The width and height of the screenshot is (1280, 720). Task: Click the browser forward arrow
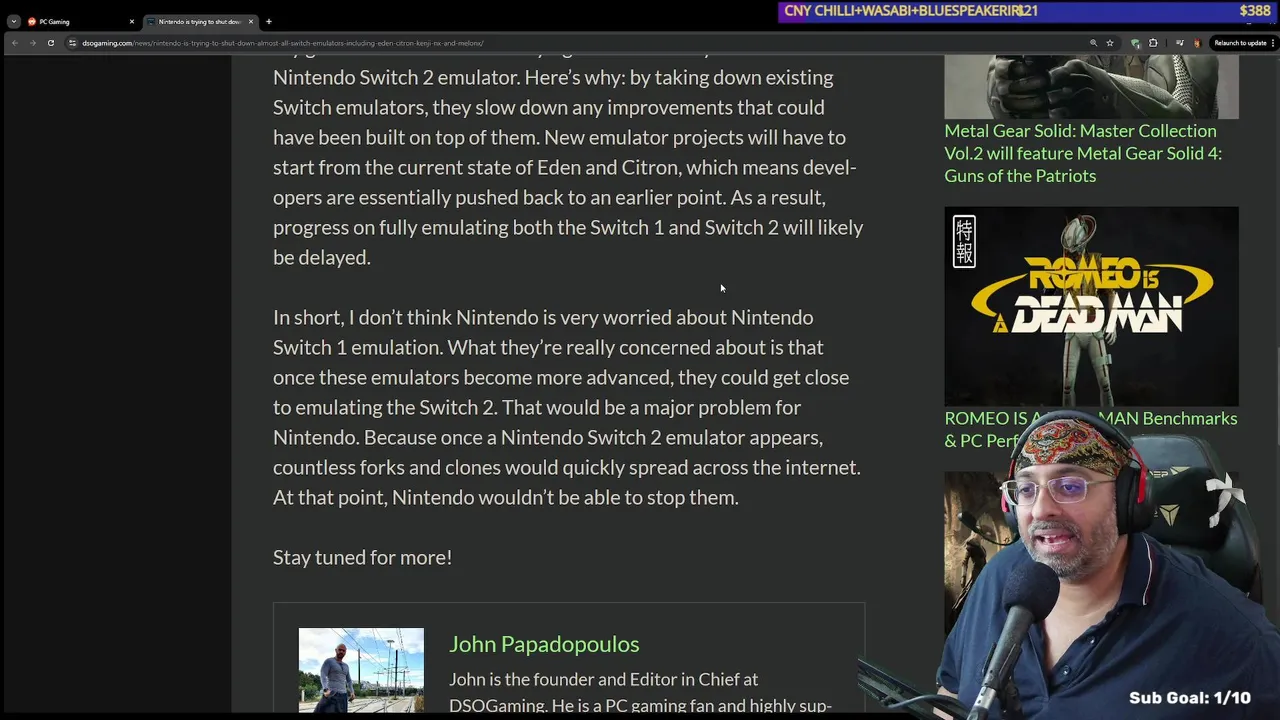coord(32,43)
